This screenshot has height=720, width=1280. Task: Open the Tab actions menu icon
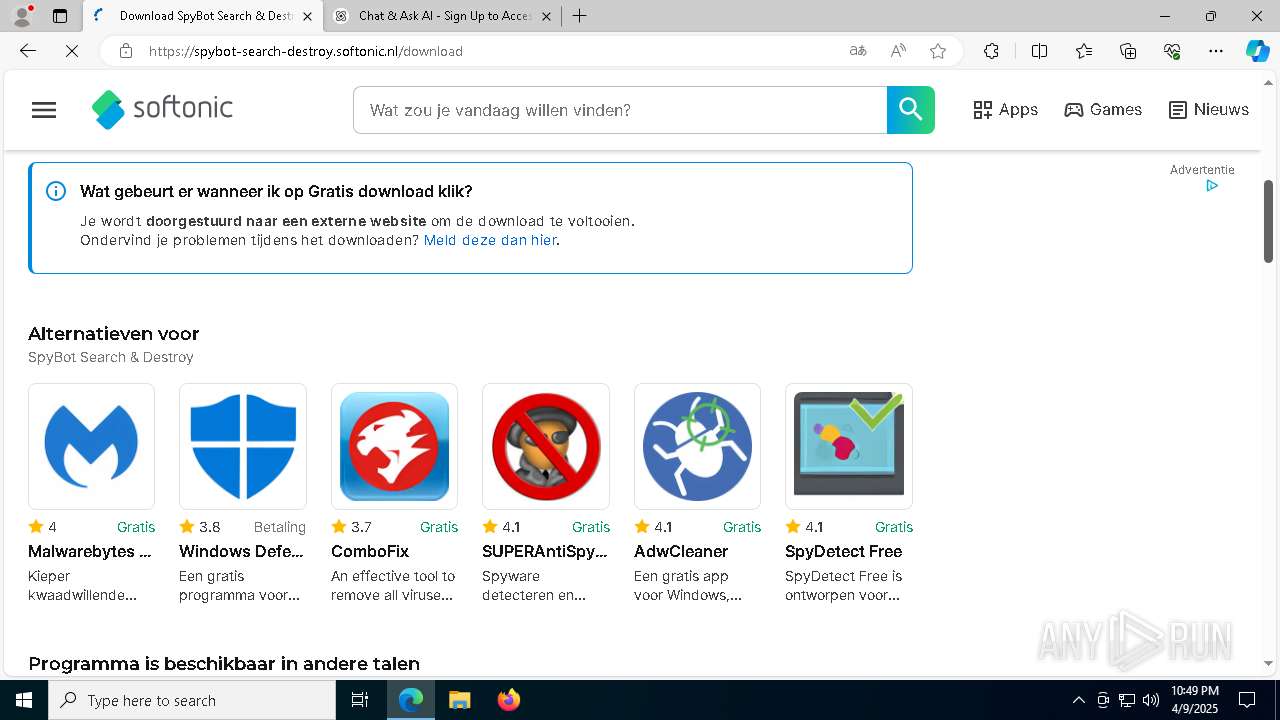point(60,16)
